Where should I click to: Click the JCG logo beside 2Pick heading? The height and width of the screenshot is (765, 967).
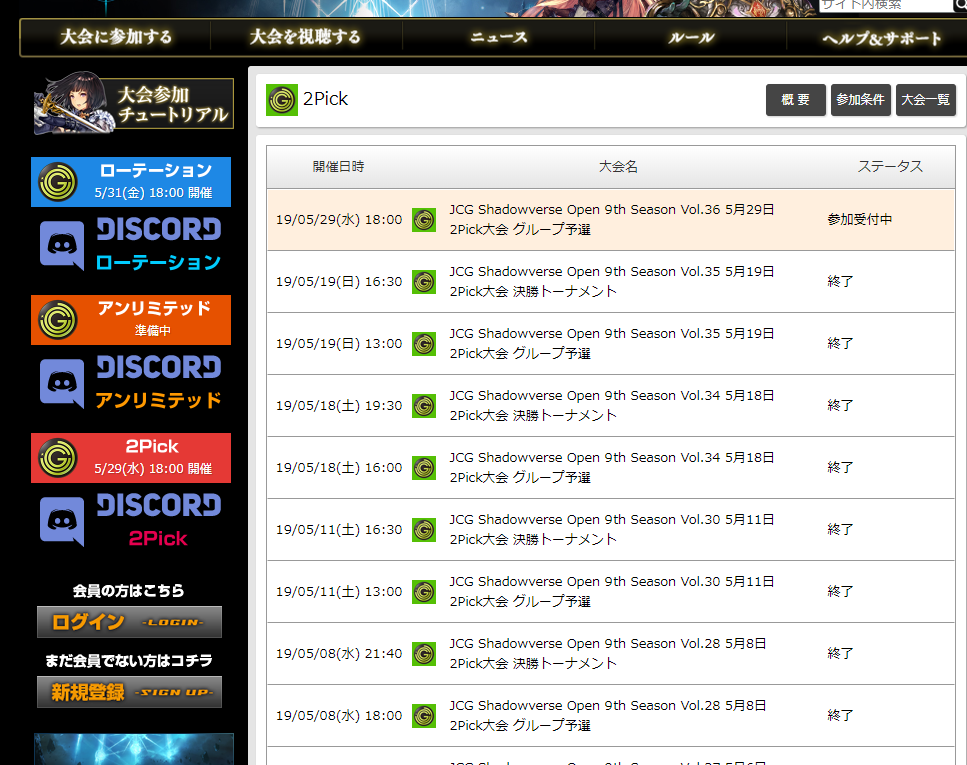point(282,99)
